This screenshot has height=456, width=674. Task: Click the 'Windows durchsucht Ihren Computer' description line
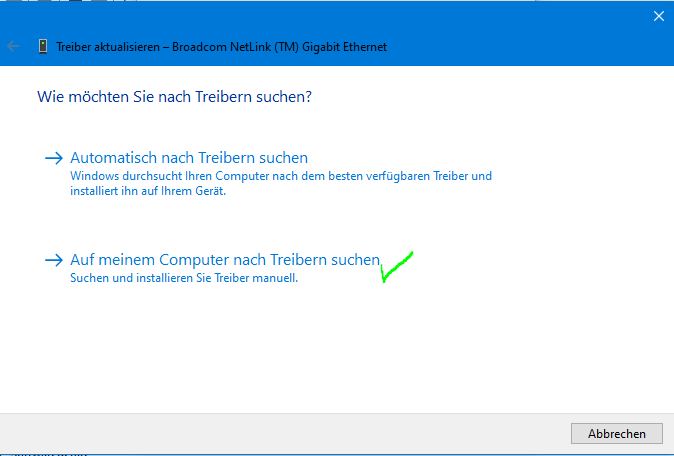(x=281, y=176)
